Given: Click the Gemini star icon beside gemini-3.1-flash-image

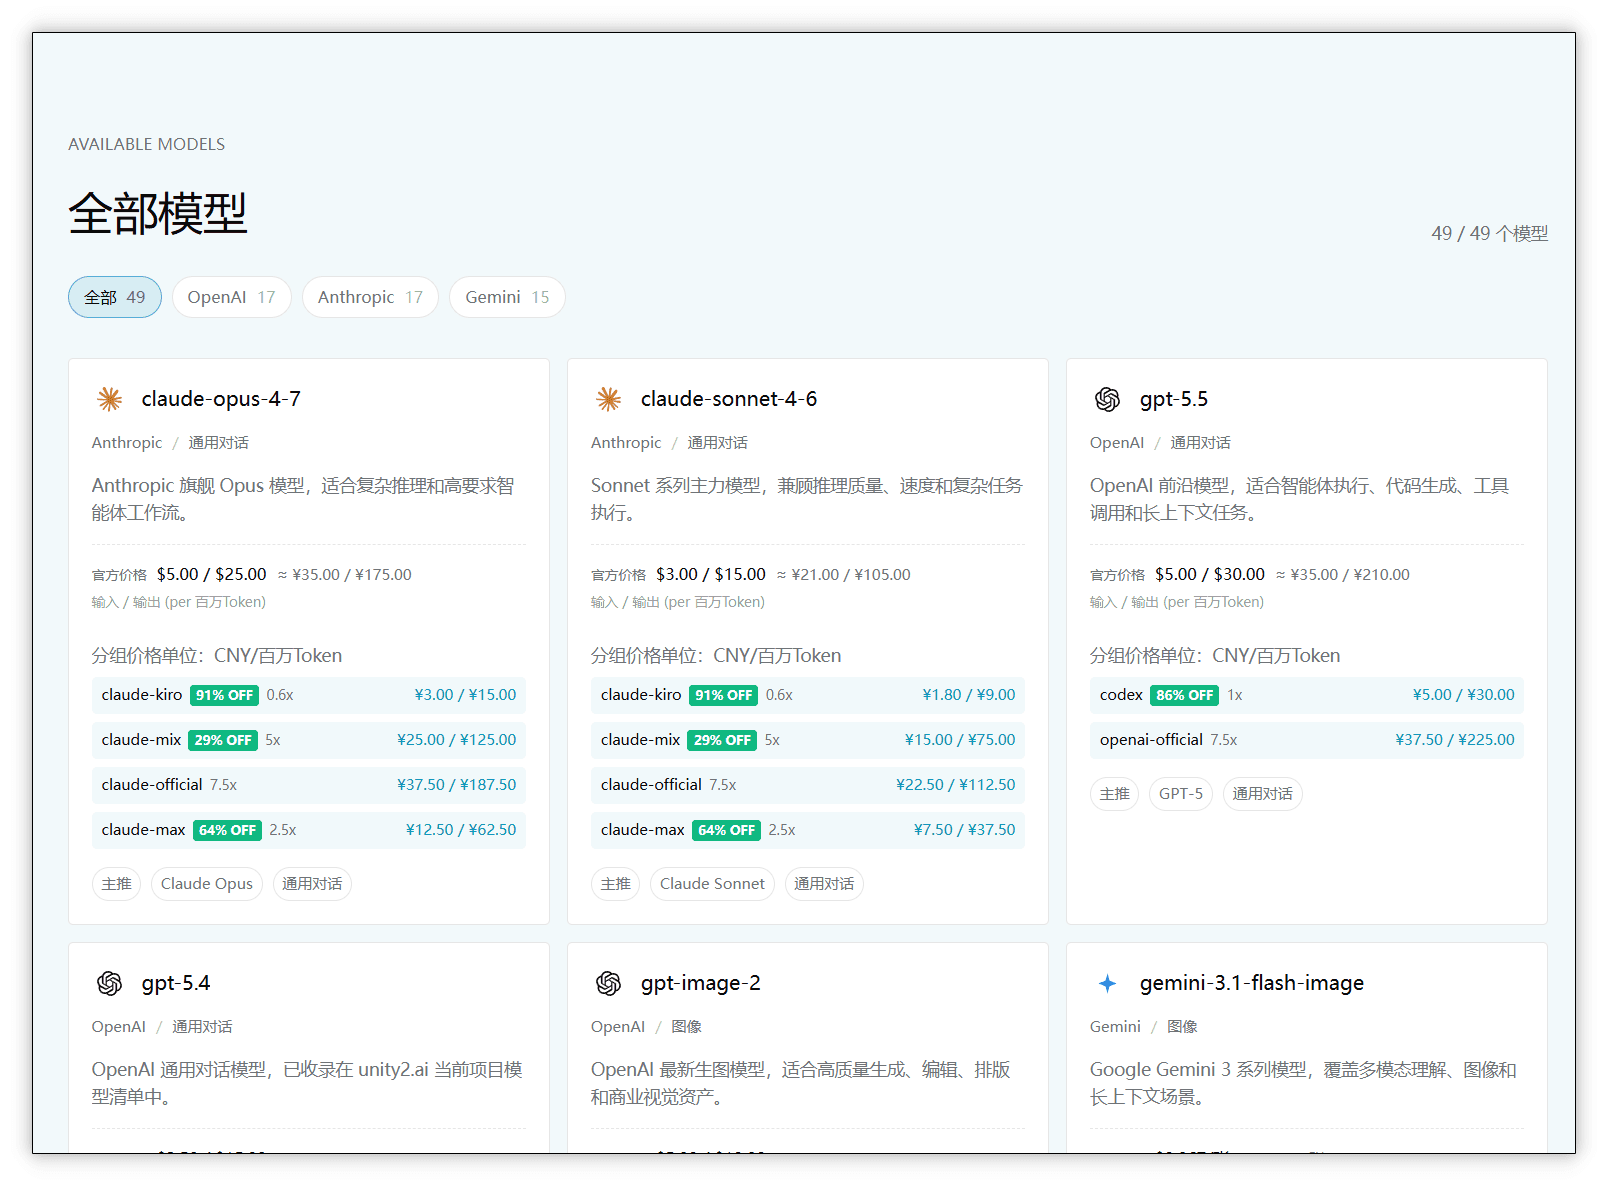Looking at the screenshot, I should pos(1107,983).
